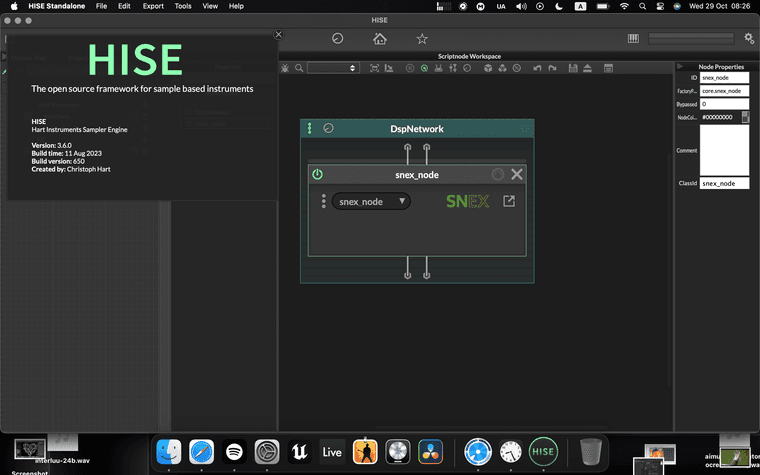The height and width of the screenshot is (475, 760).
Task: Click the top bar CPU meter
Action: (691, 38)
